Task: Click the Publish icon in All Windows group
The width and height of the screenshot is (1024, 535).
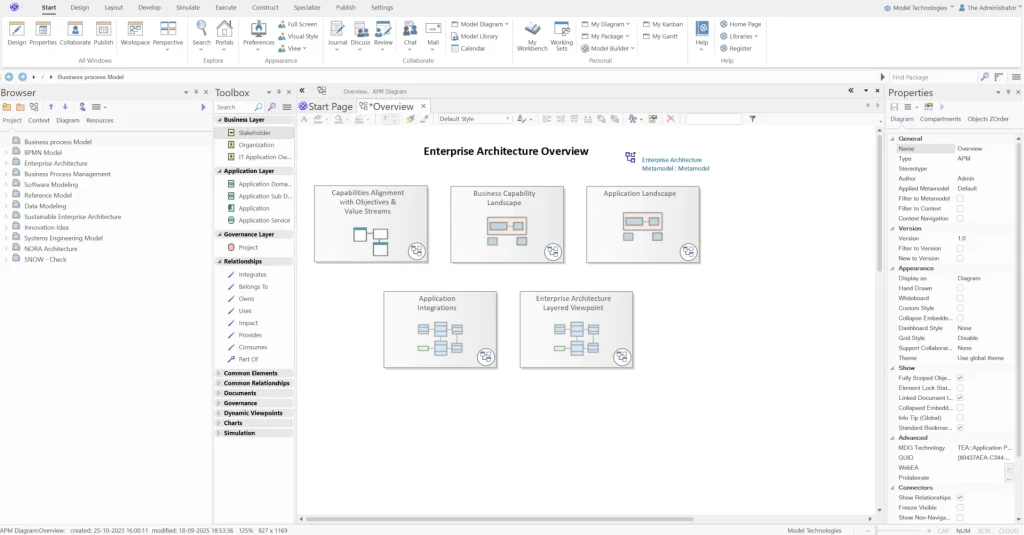Action: click(x=103, y=33)
